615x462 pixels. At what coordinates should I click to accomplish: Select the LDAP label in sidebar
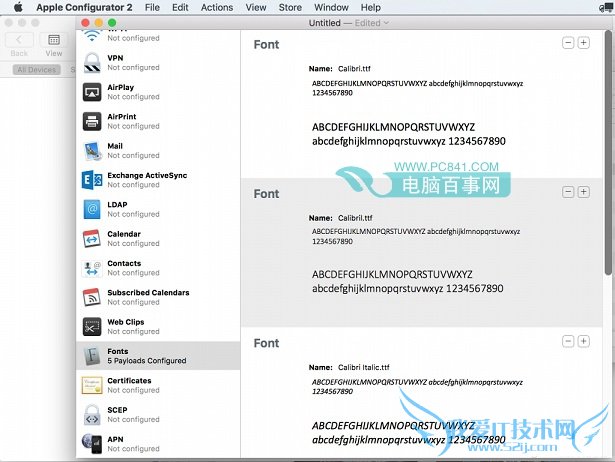click(117, 205)
